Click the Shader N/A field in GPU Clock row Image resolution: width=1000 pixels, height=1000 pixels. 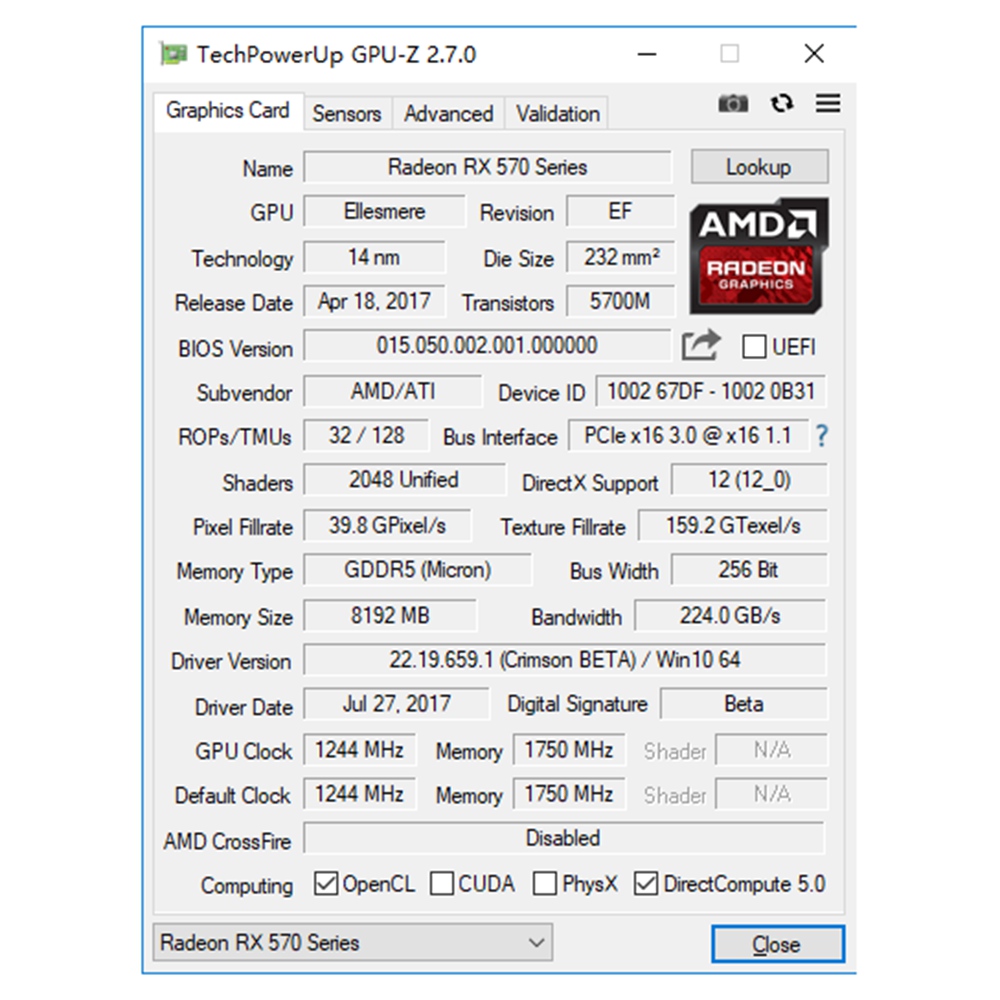pyautogui.click(x=772, y=750)
